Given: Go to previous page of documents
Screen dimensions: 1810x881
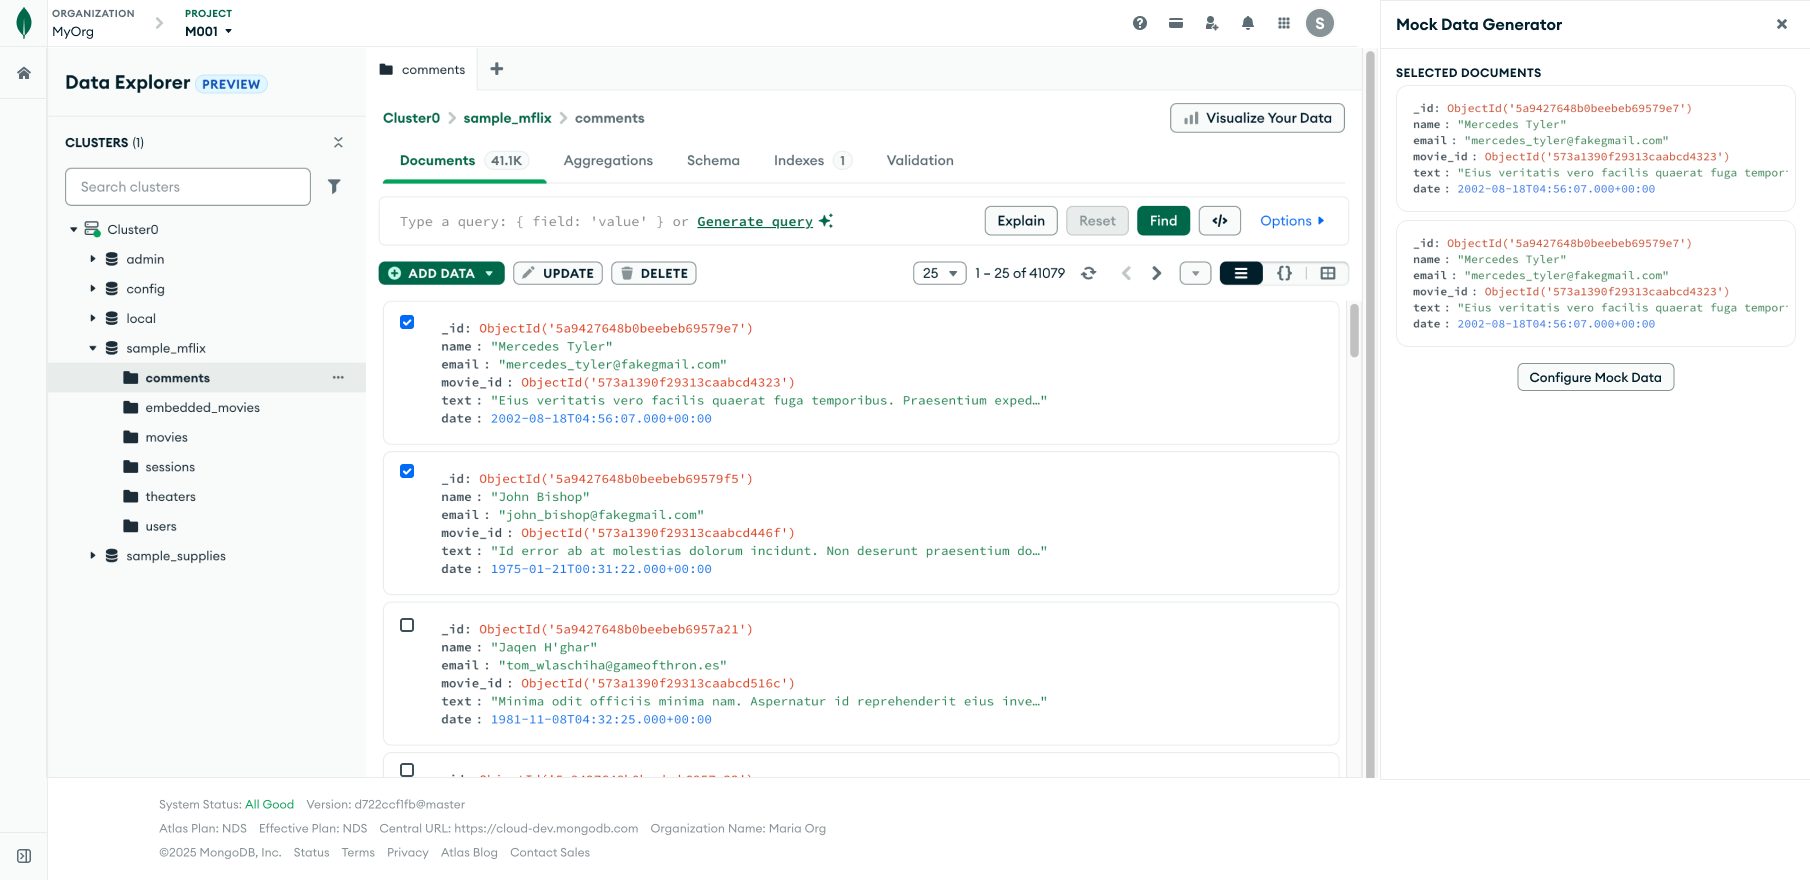Looking at the screenshot, I should coord(1126,273).
